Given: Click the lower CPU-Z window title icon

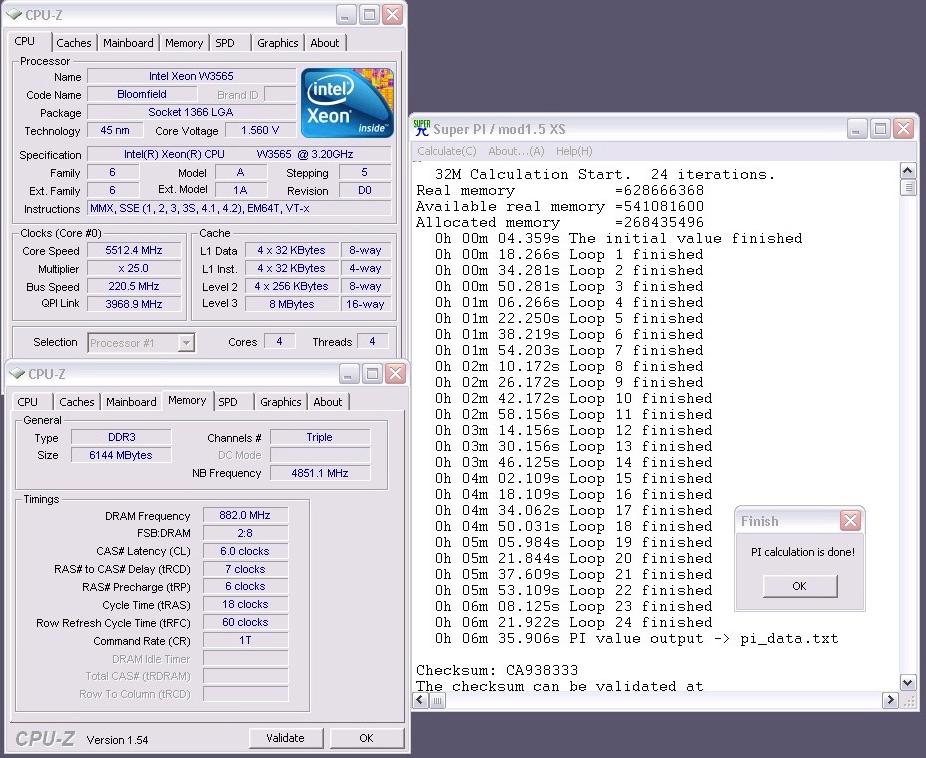Looking at the screenshot, I should pyautogui.click(x=17, y=373).
